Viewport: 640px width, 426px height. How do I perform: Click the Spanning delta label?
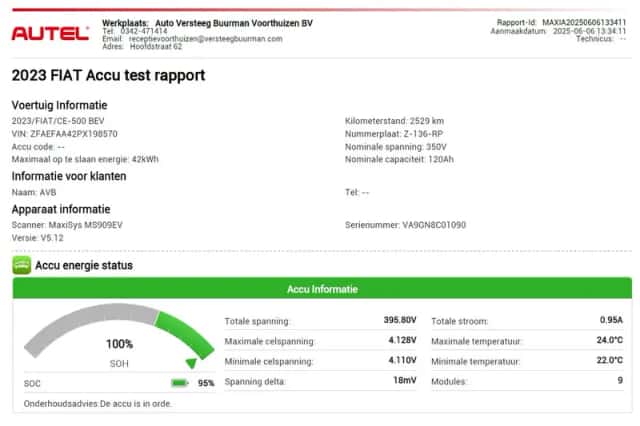click(255, 382)
